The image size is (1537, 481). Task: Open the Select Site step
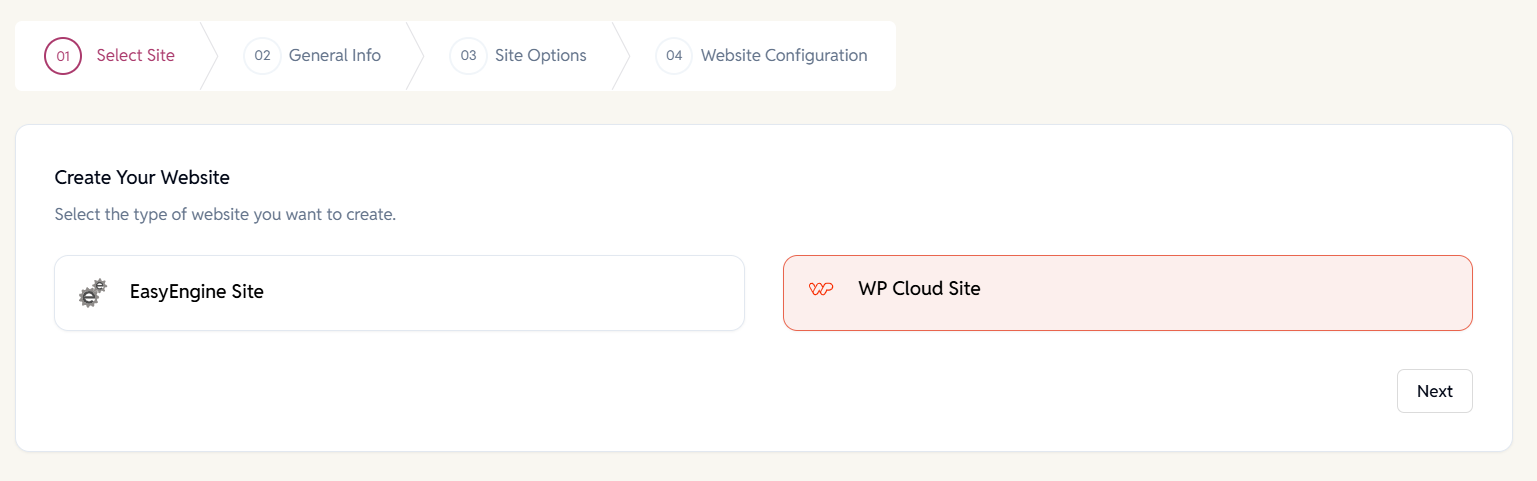(135, 56)
